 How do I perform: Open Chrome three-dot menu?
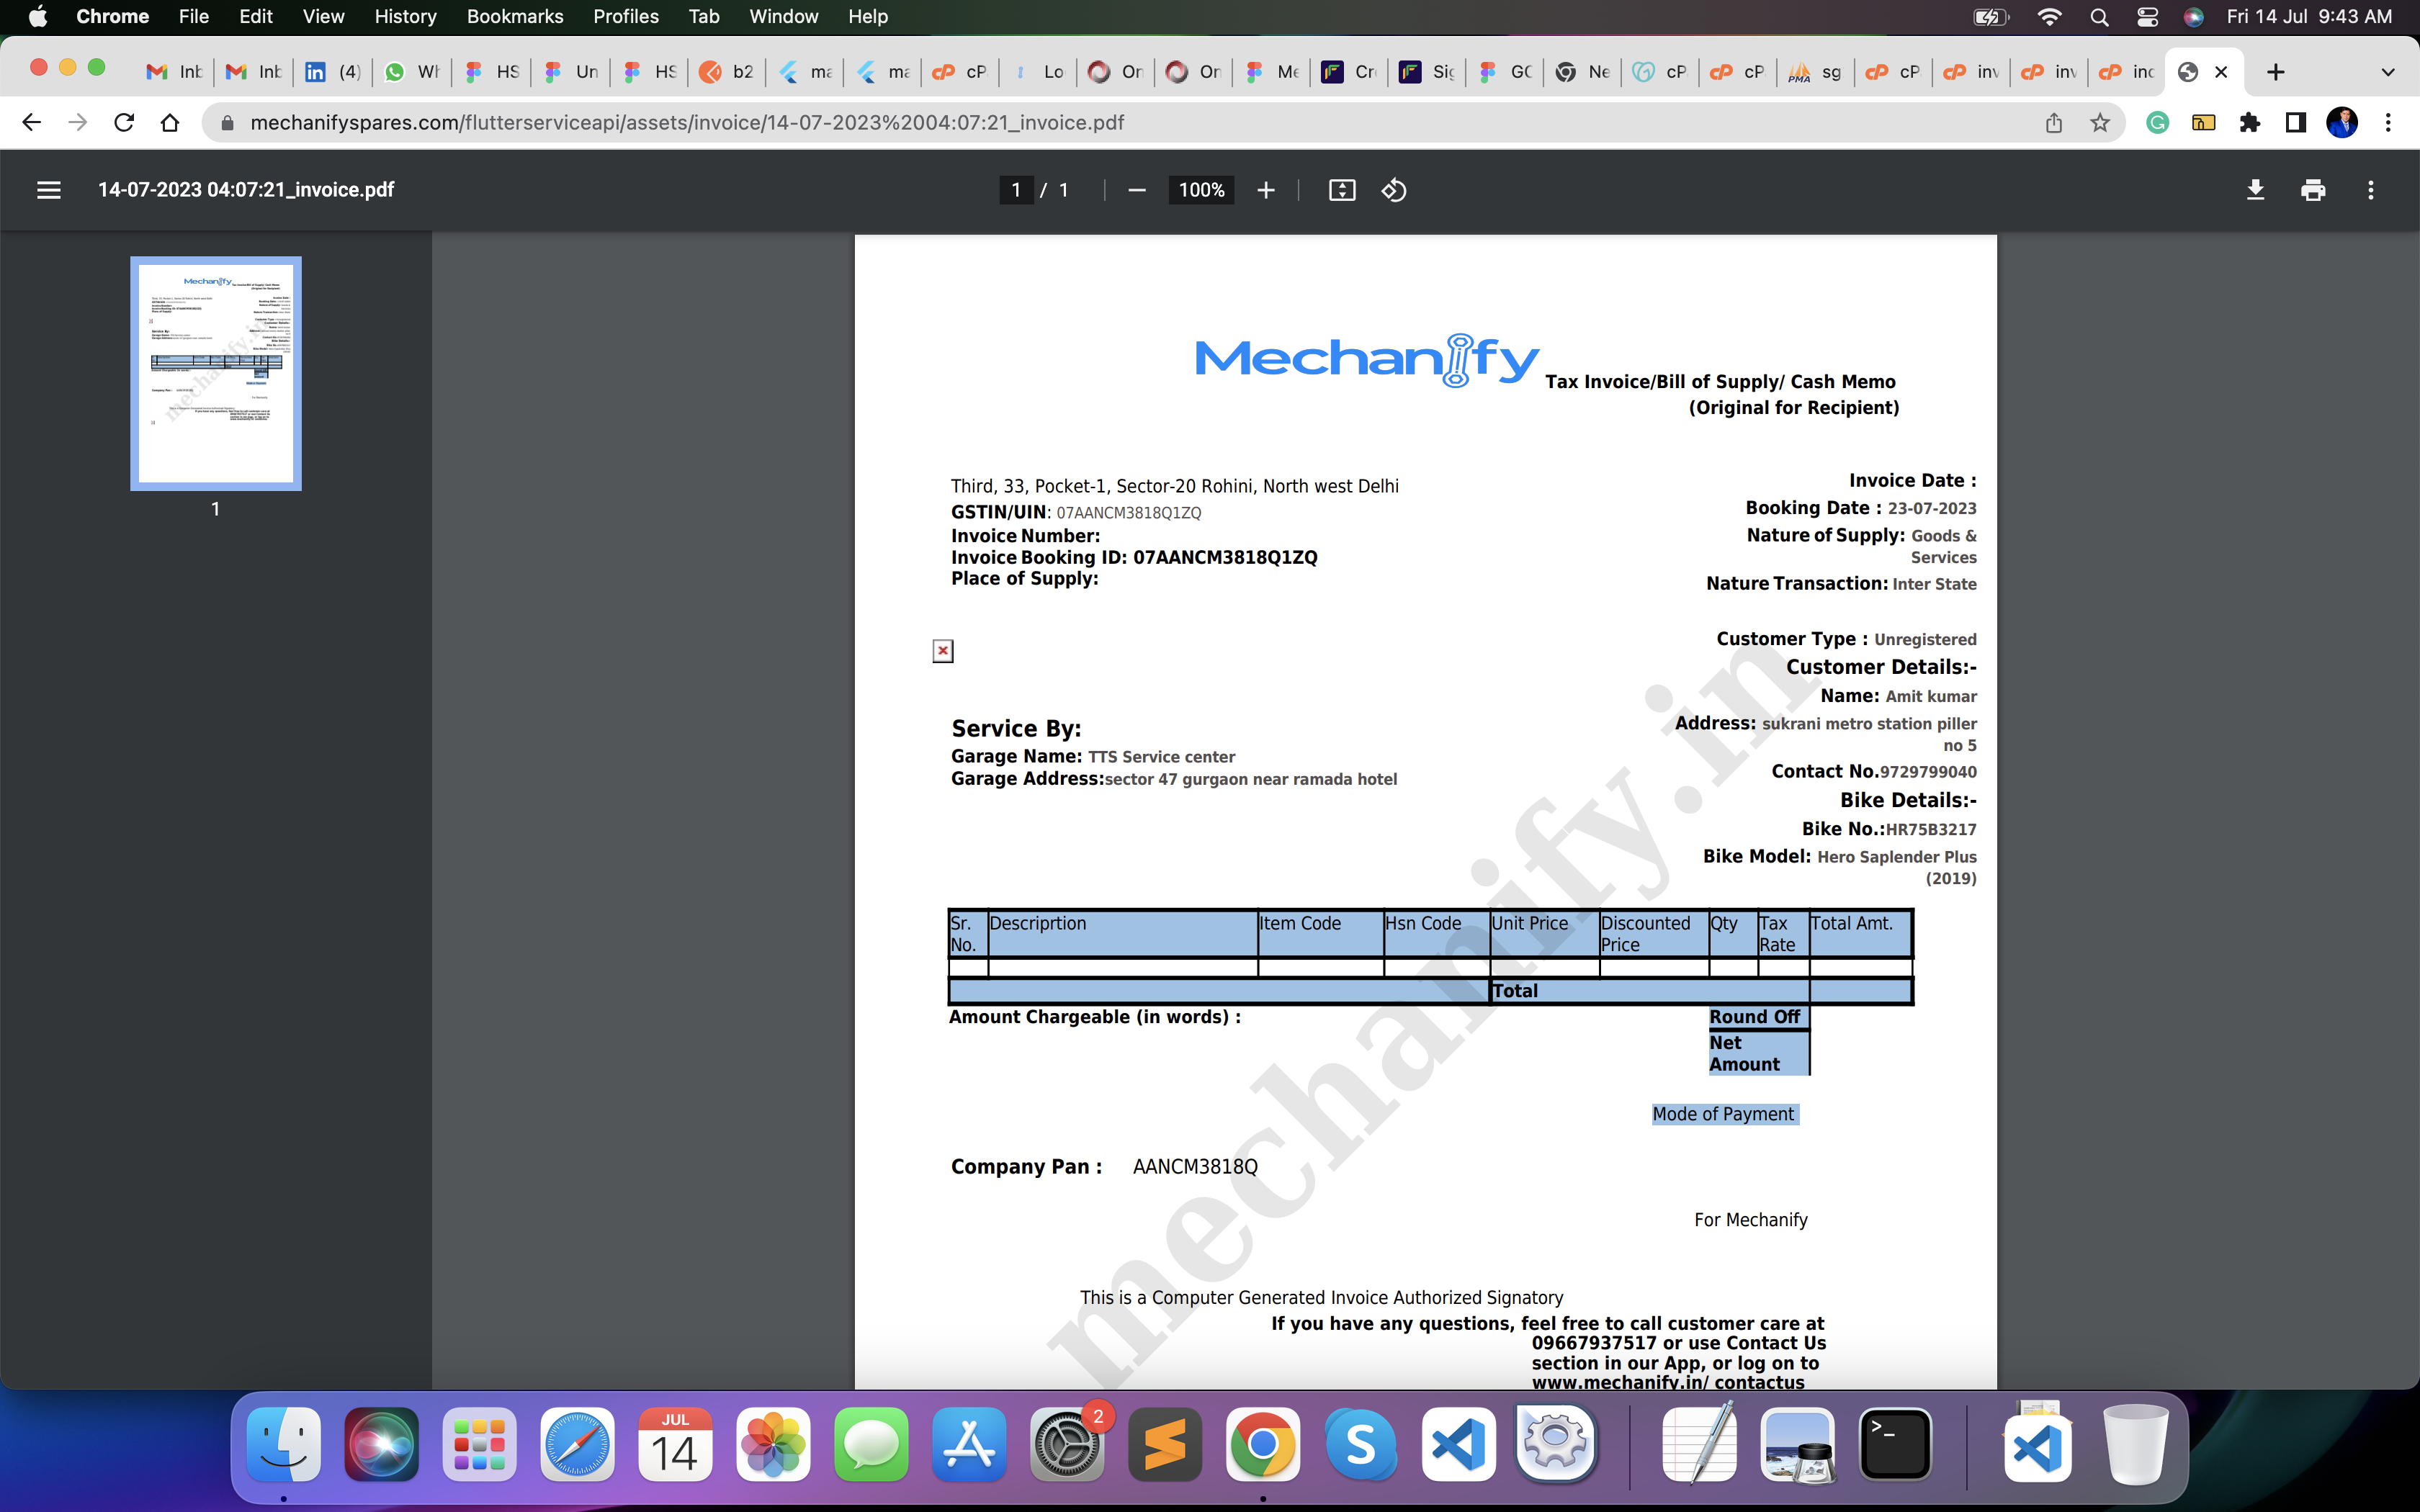coord(2388,123)
